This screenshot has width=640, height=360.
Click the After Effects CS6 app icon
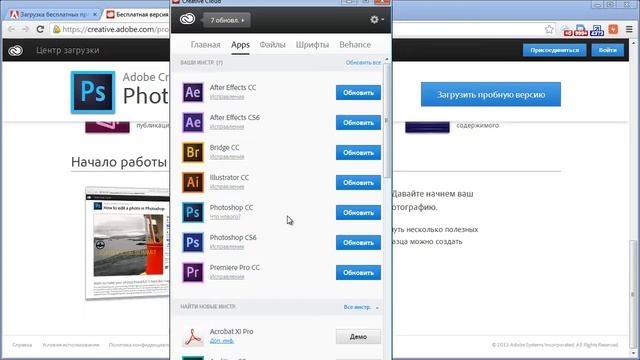pos(193,122)
